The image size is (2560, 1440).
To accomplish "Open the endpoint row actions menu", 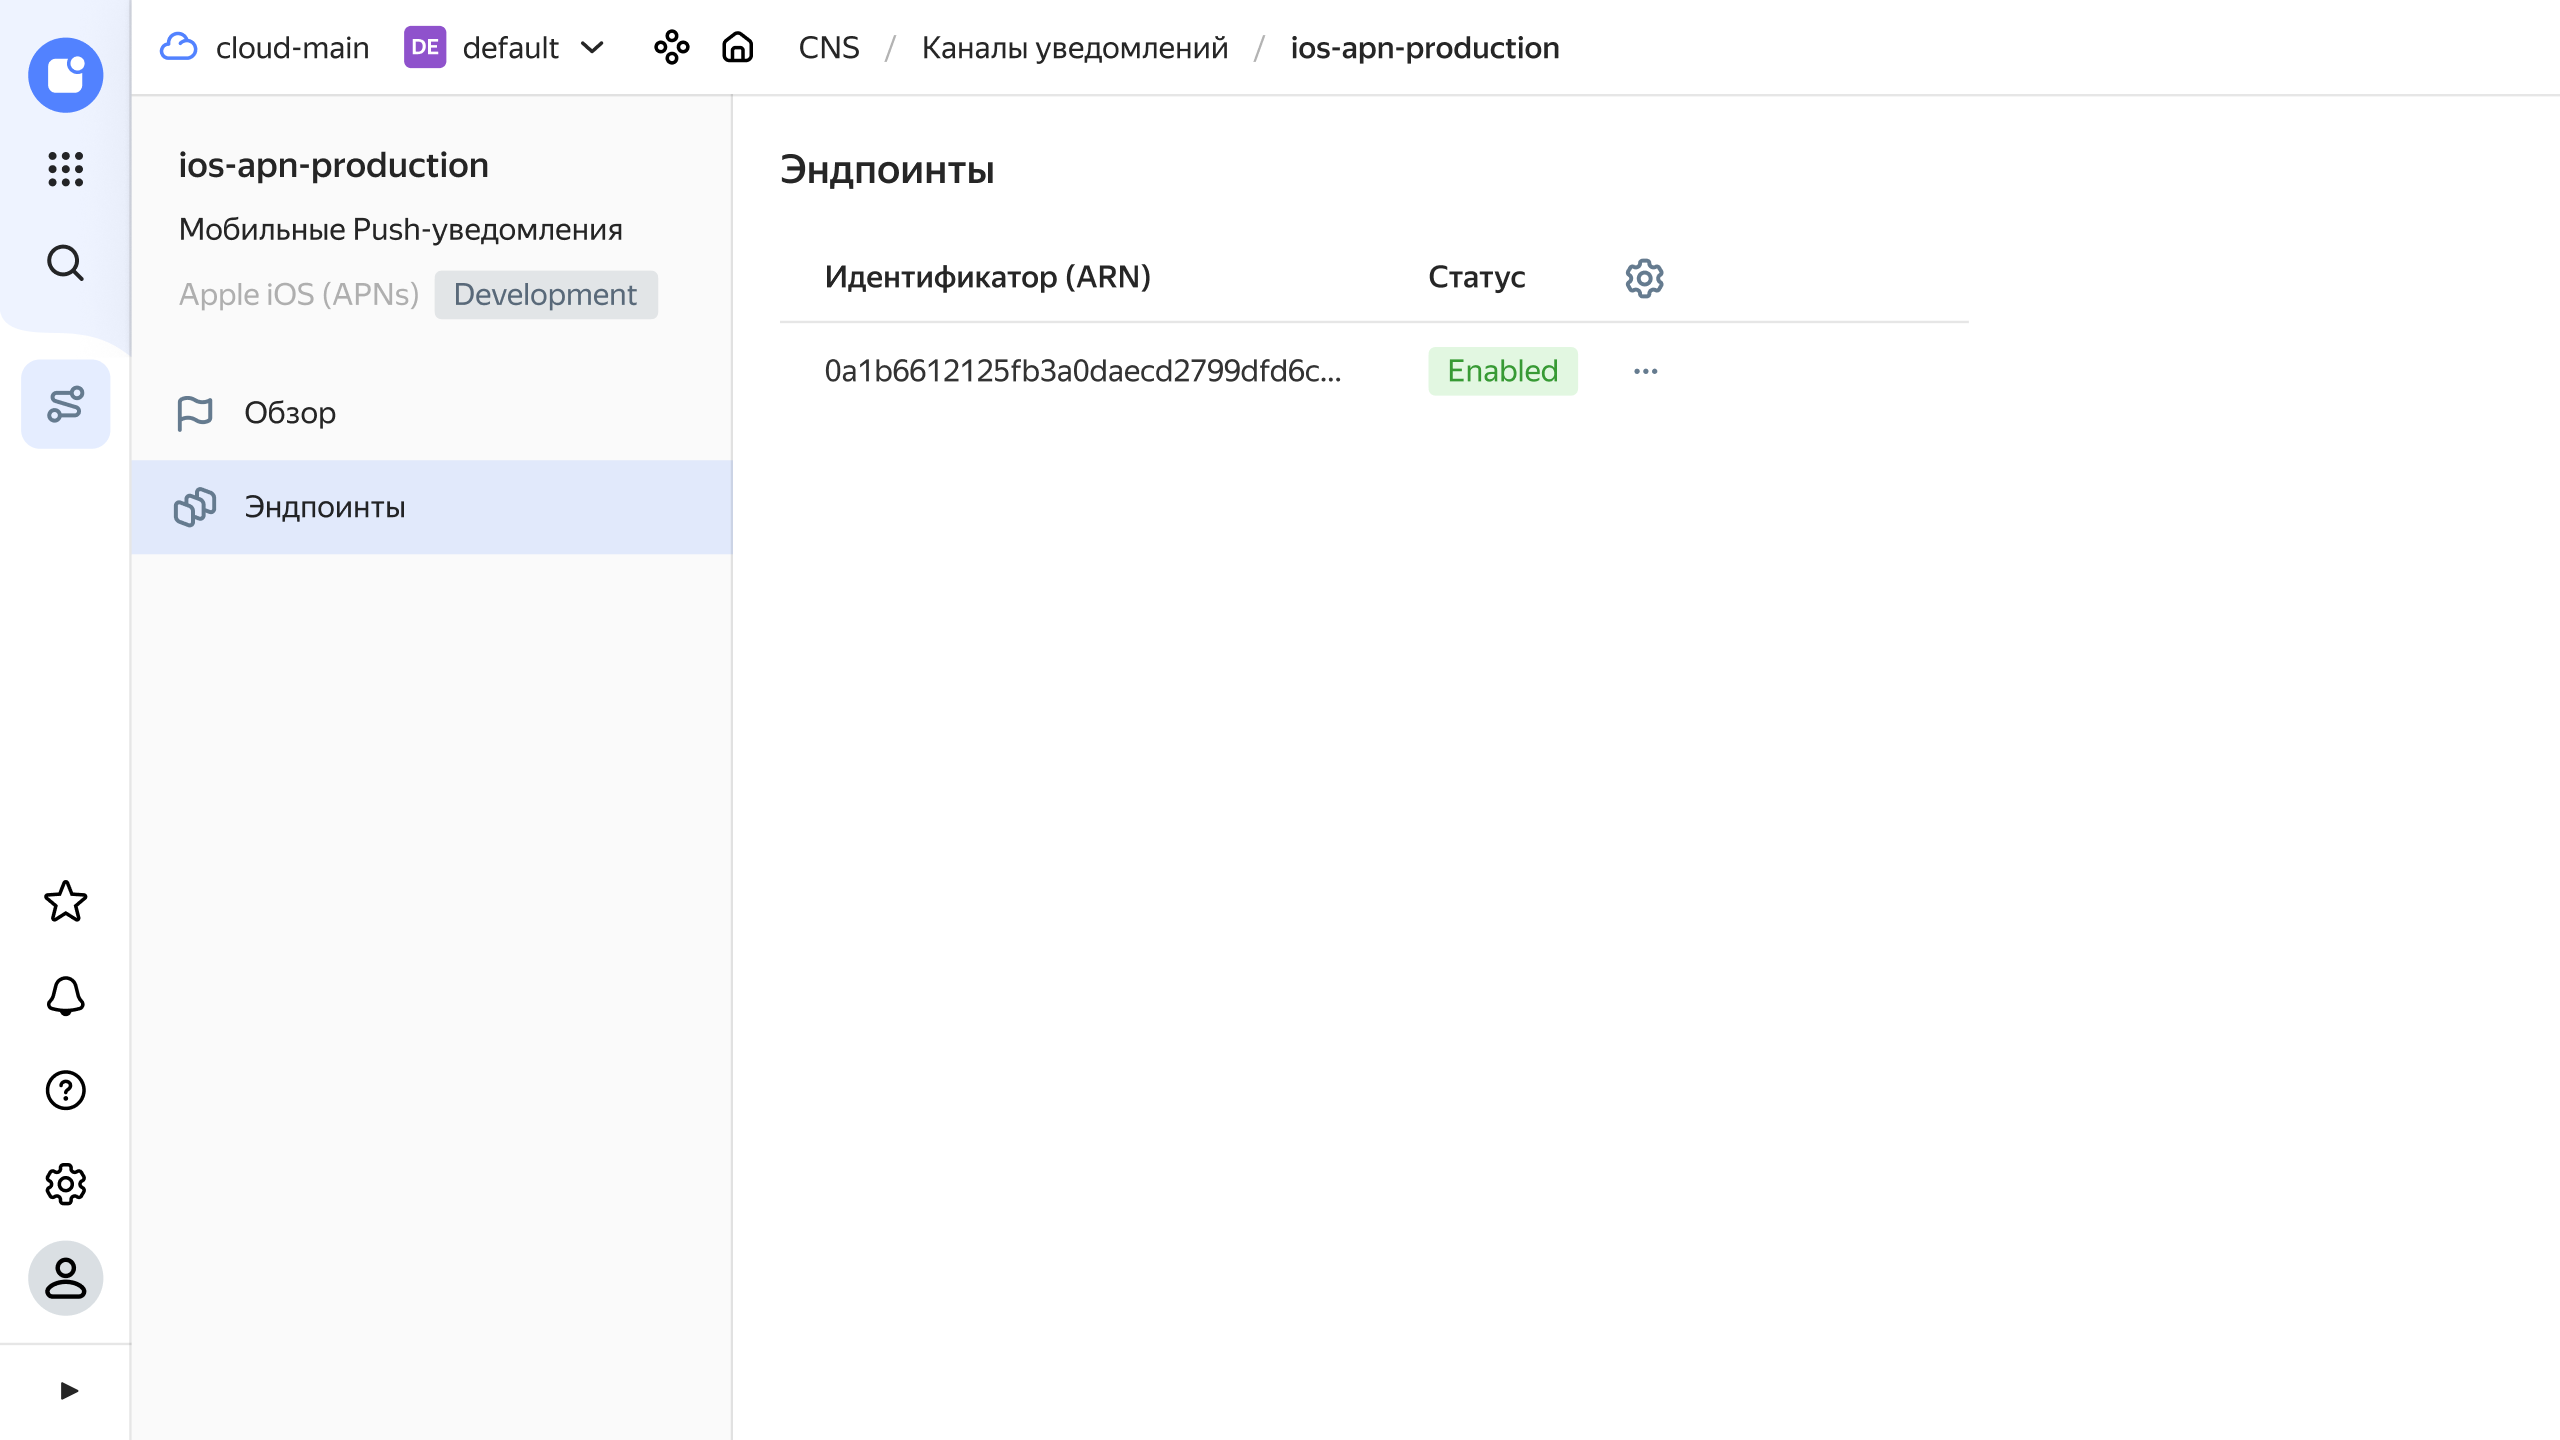I will [x=1645, y=371].
